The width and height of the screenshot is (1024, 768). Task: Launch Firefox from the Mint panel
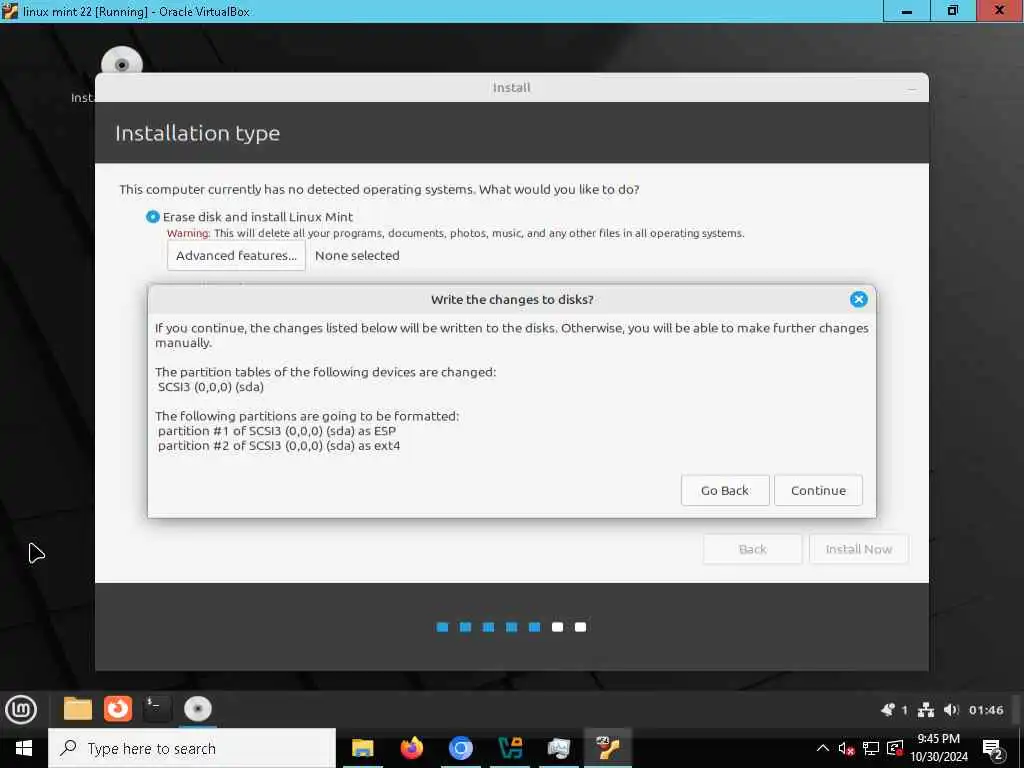click(x=118, y=709)
